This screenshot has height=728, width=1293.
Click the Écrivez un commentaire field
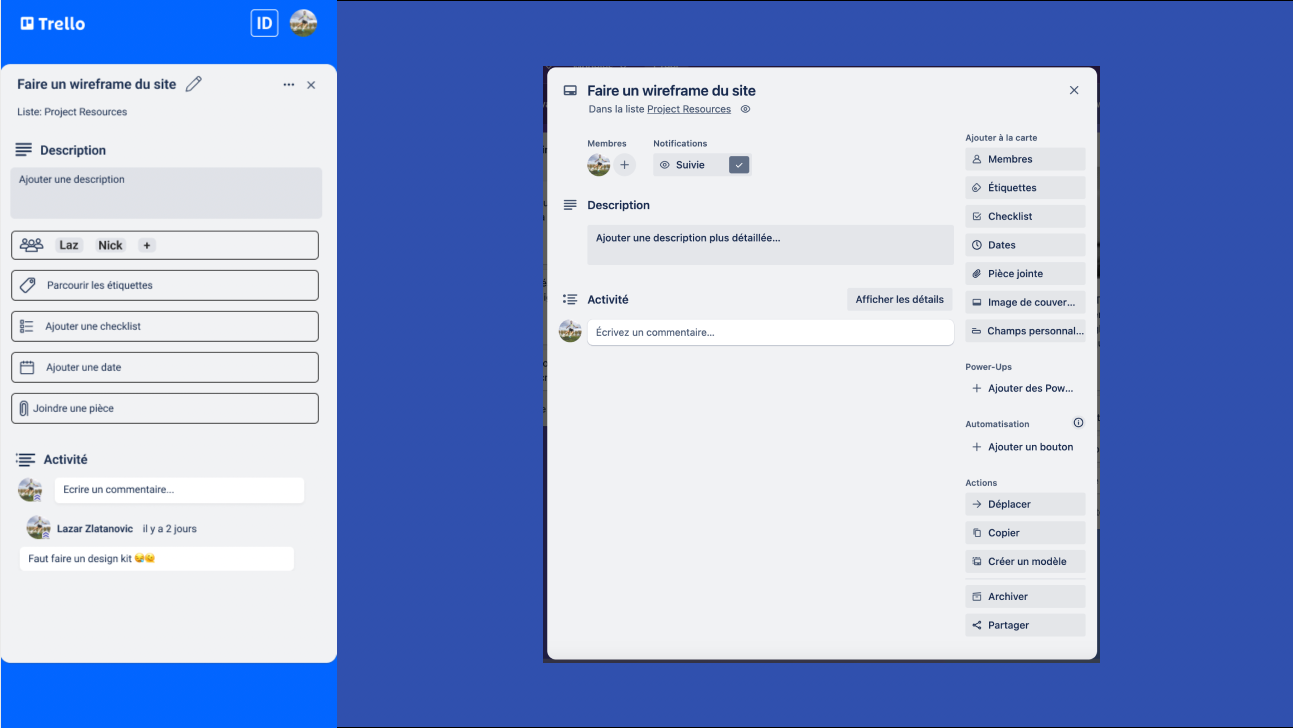(x=770, y=331)
